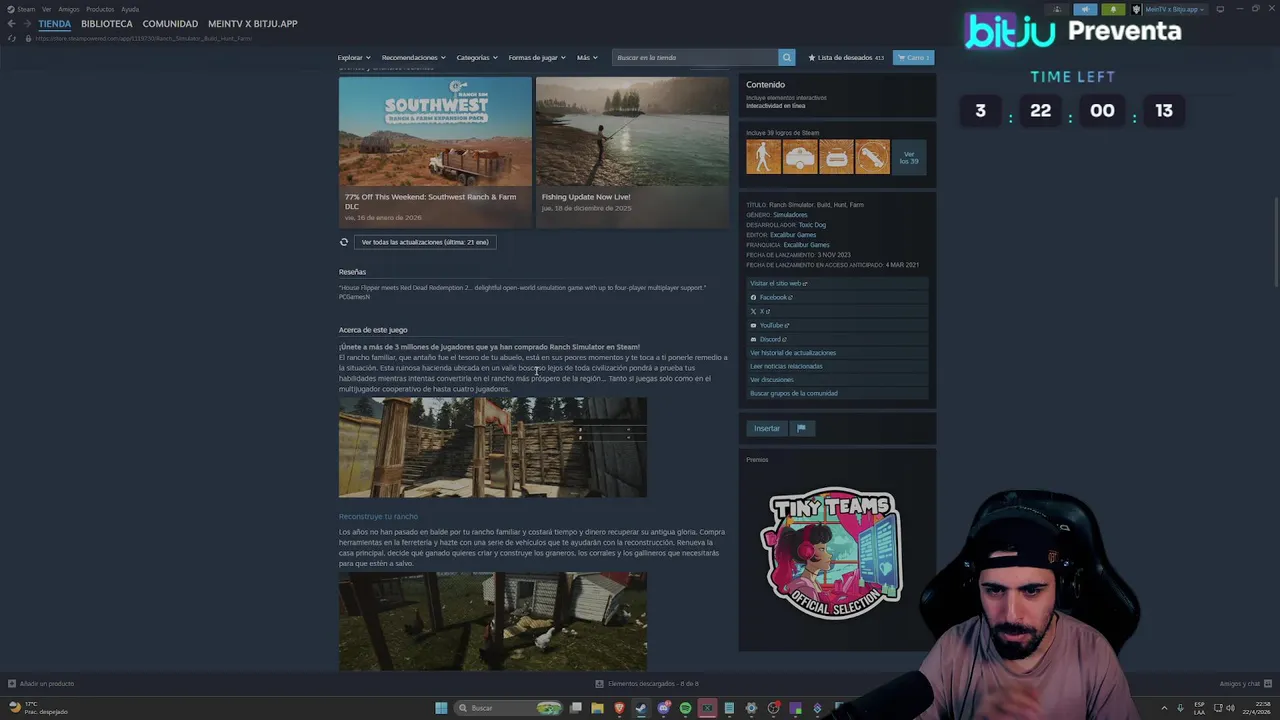Click the store search magnifier button
The height and width of the screenshot is (720, 1280).
click(787, 57)
